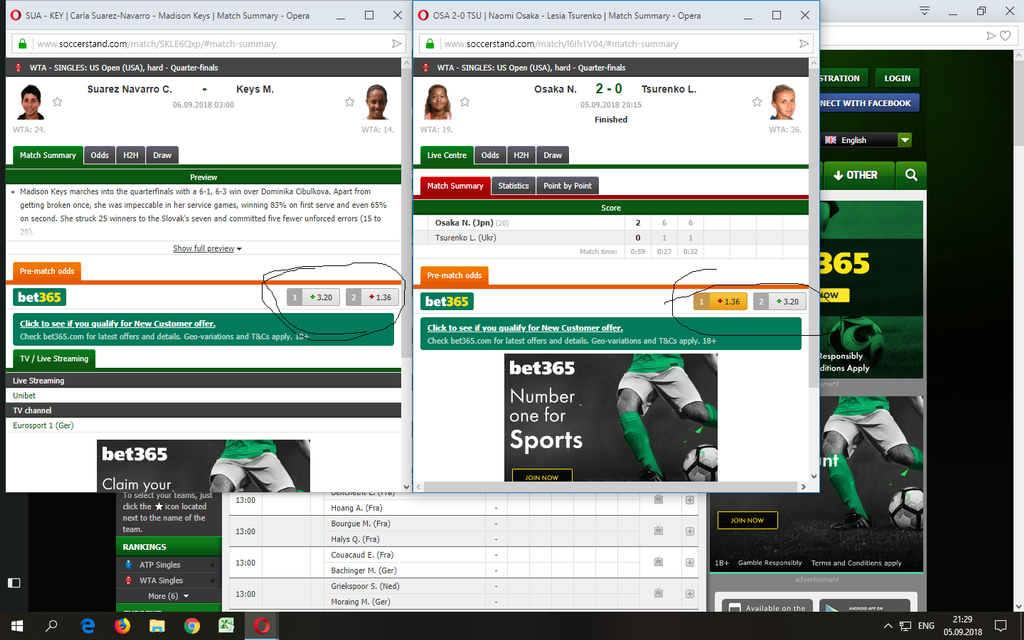The height and width of the screenshot is (640, 1024).
Task: Open Unibet live streaming link
Action: pos(24,396)
